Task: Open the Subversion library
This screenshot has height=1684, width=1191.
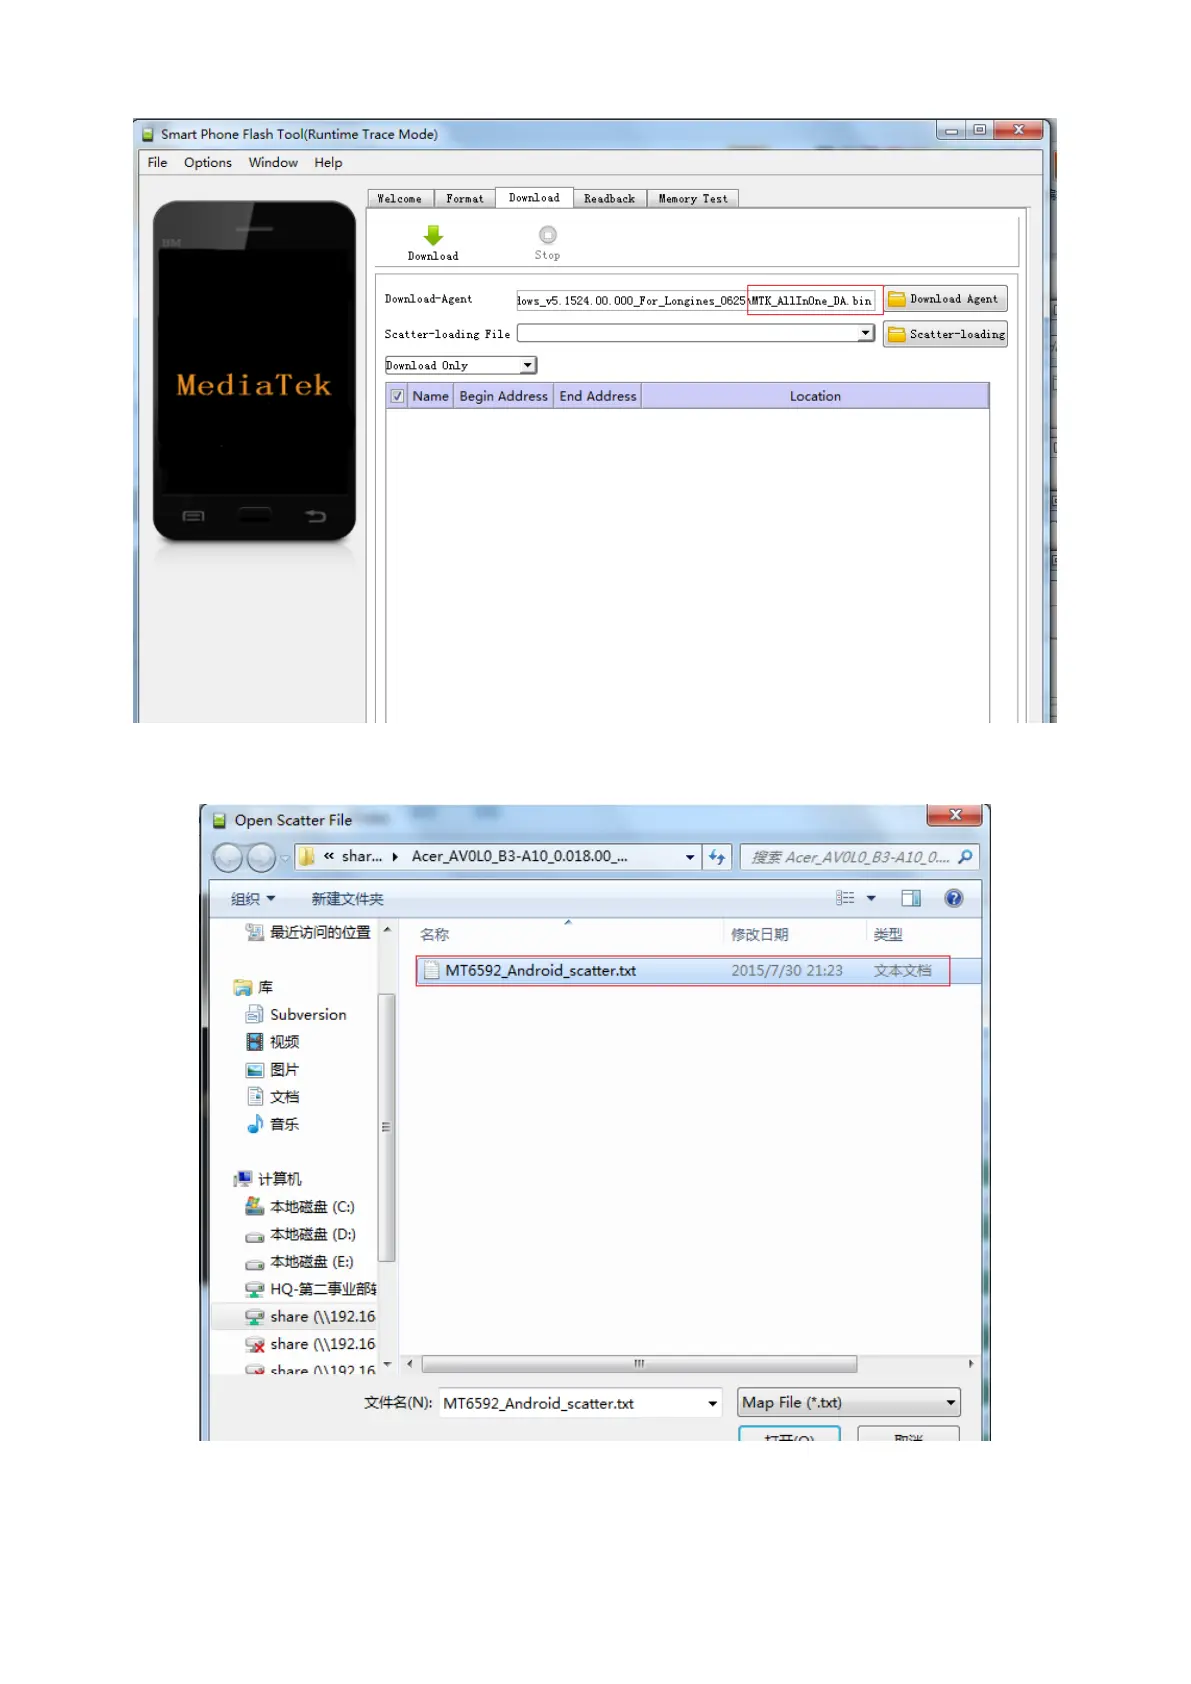Action: (x=297, y=1014)
